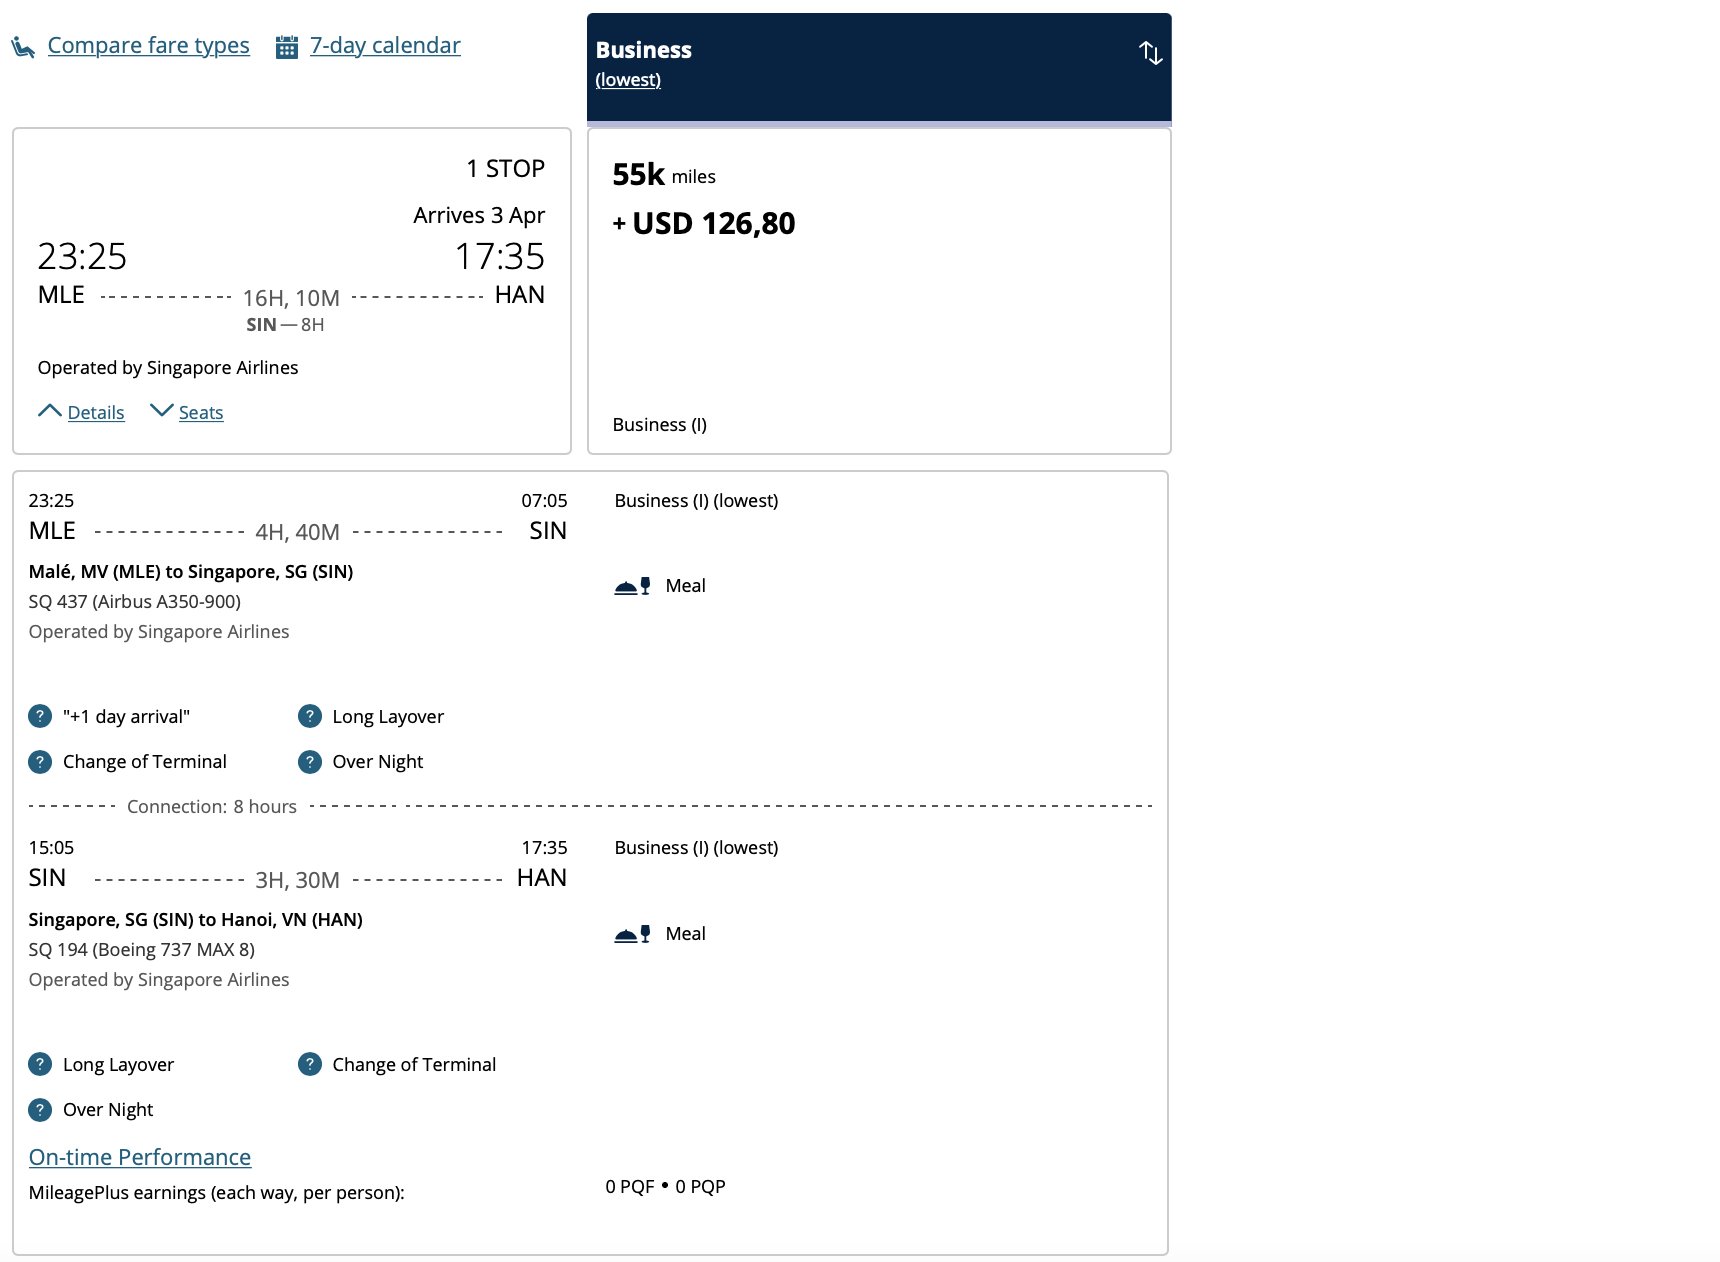The image size is (1720, 1262).
Task: Click the Business fare column header
Action: tap(879, 67)
